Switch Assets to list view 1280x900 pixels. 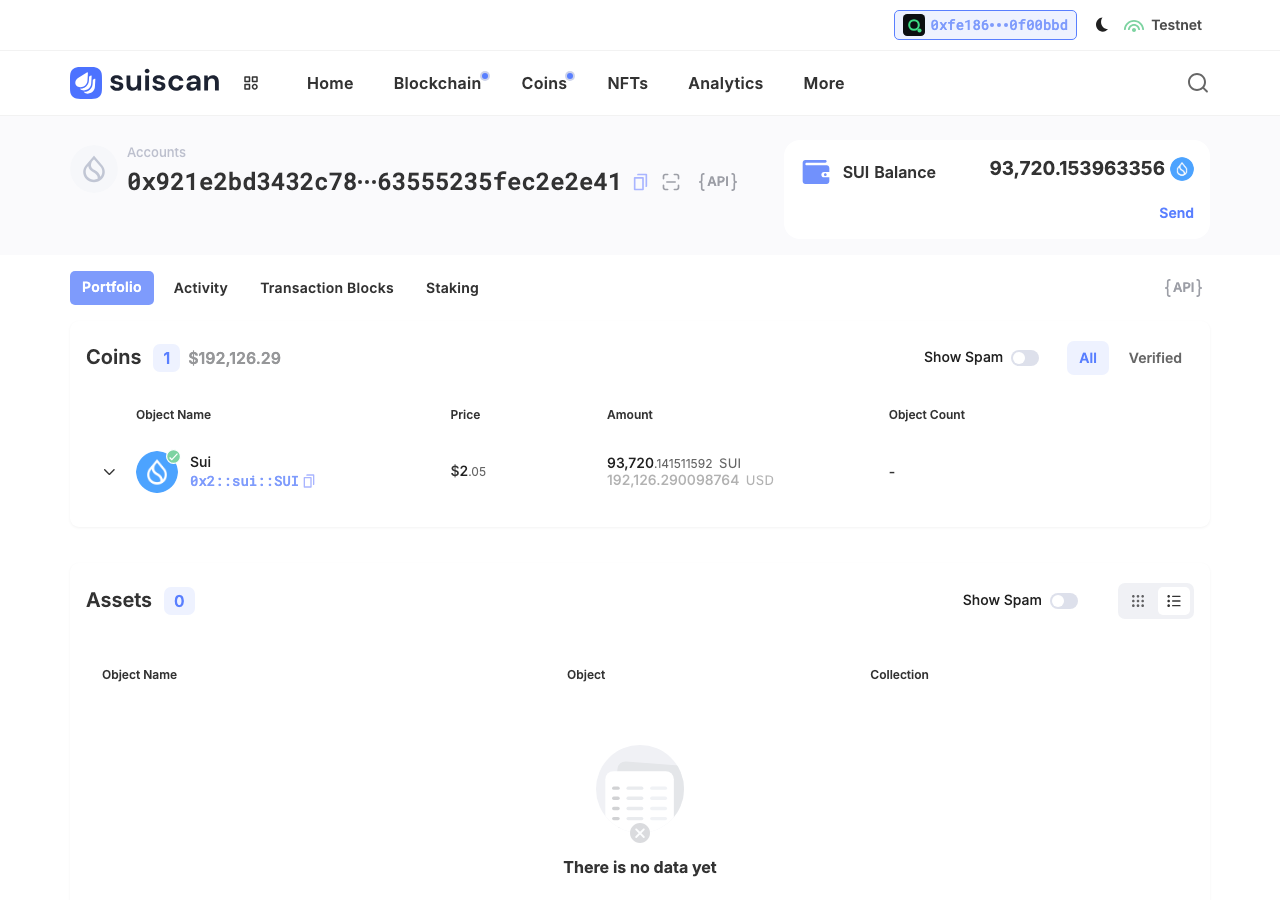(1174, 601)
